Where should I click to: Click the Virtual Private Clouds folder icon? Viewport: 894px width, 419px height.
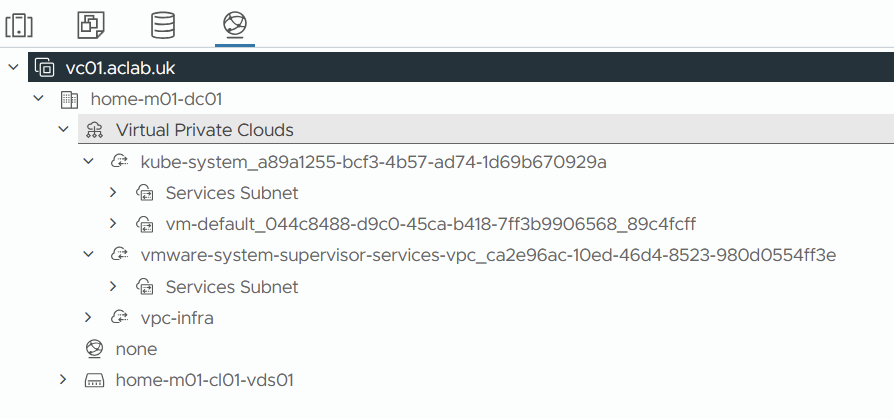point(95,130)
